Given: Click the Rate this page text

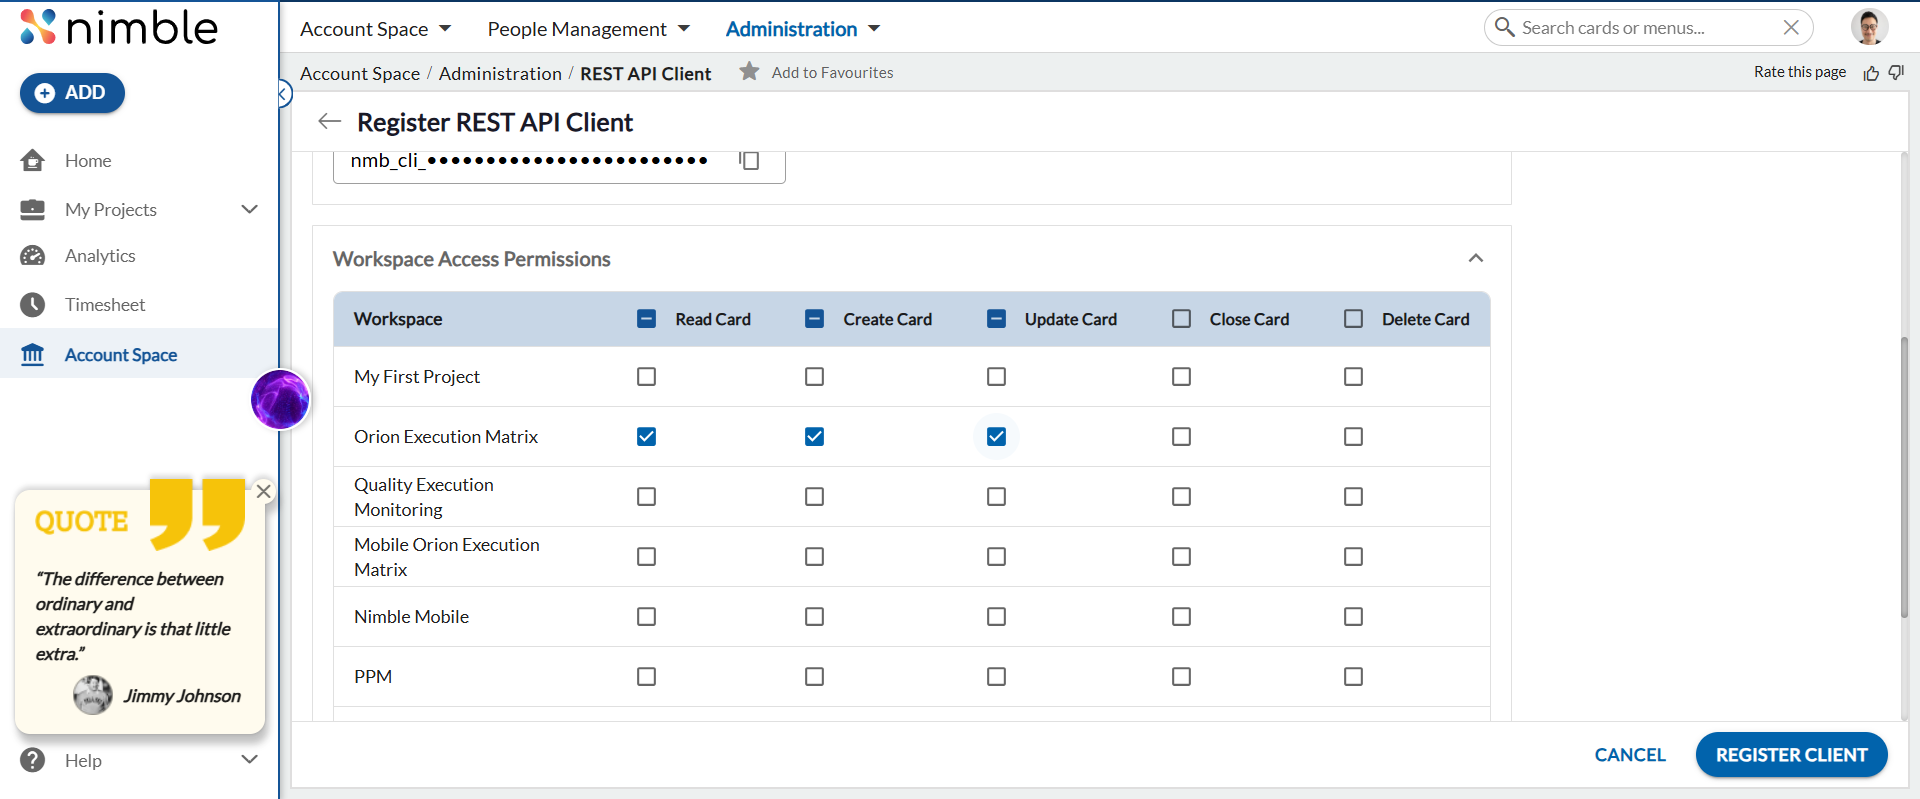Looking at the screenshot, I should 1800,72.
